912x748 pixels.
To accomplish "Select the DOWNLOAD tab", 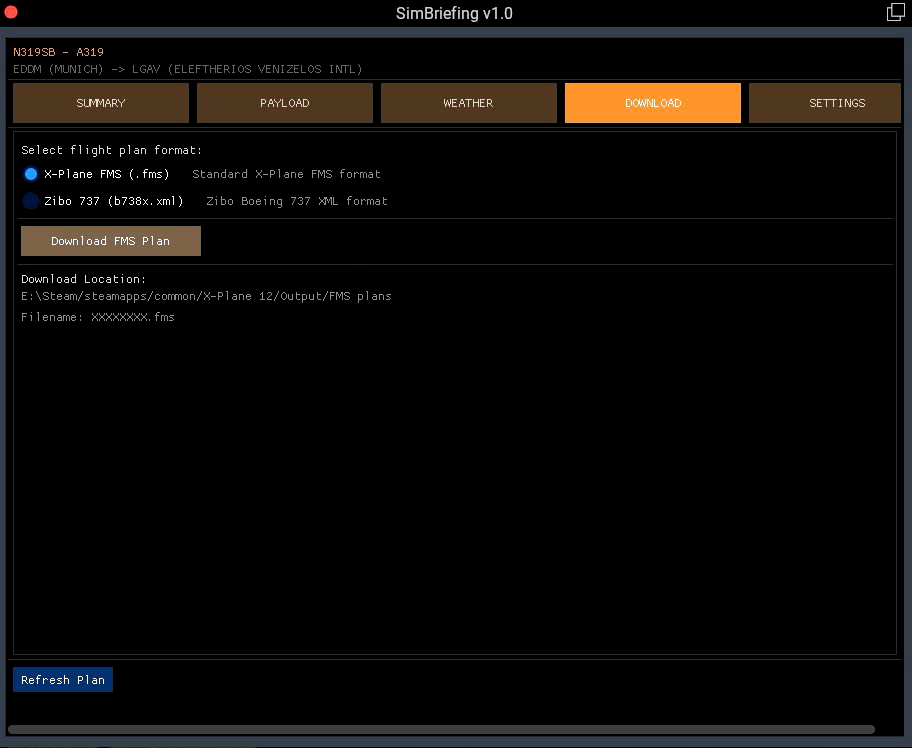I will point(652,103).
